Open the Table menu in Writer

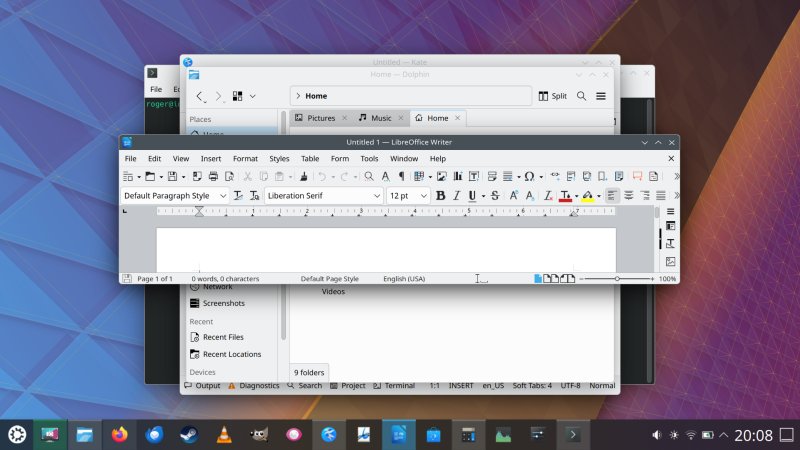[x=310, y=159]
